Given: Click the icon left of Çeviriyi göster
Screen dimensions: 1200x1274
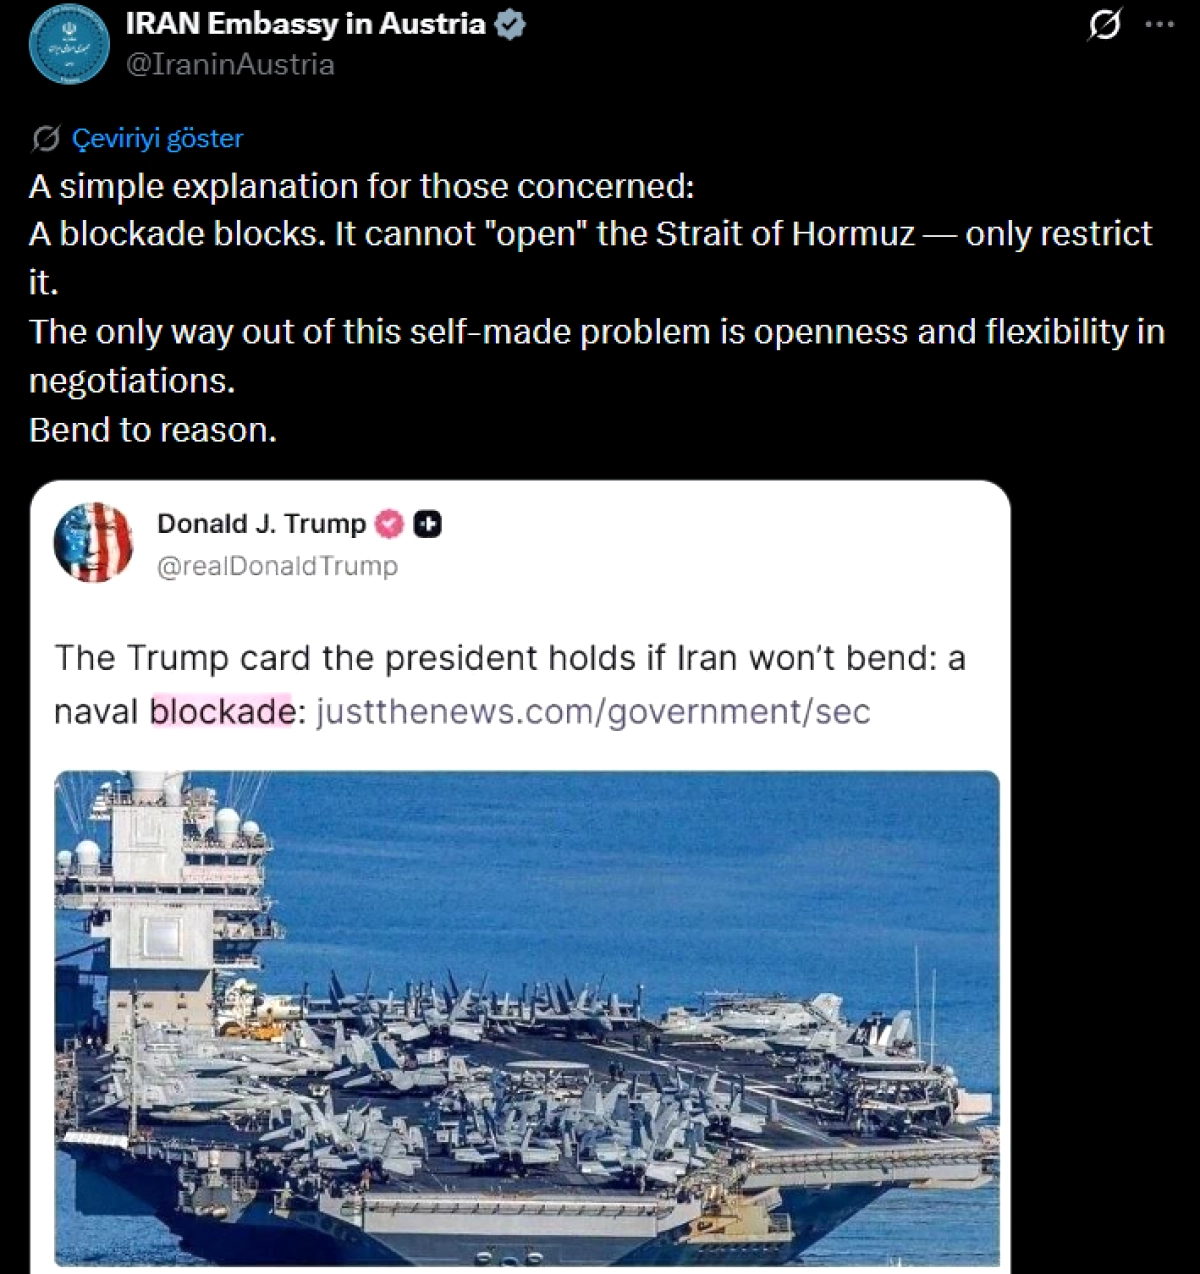Looking at the screenshot, I should (x=45, y=138).
